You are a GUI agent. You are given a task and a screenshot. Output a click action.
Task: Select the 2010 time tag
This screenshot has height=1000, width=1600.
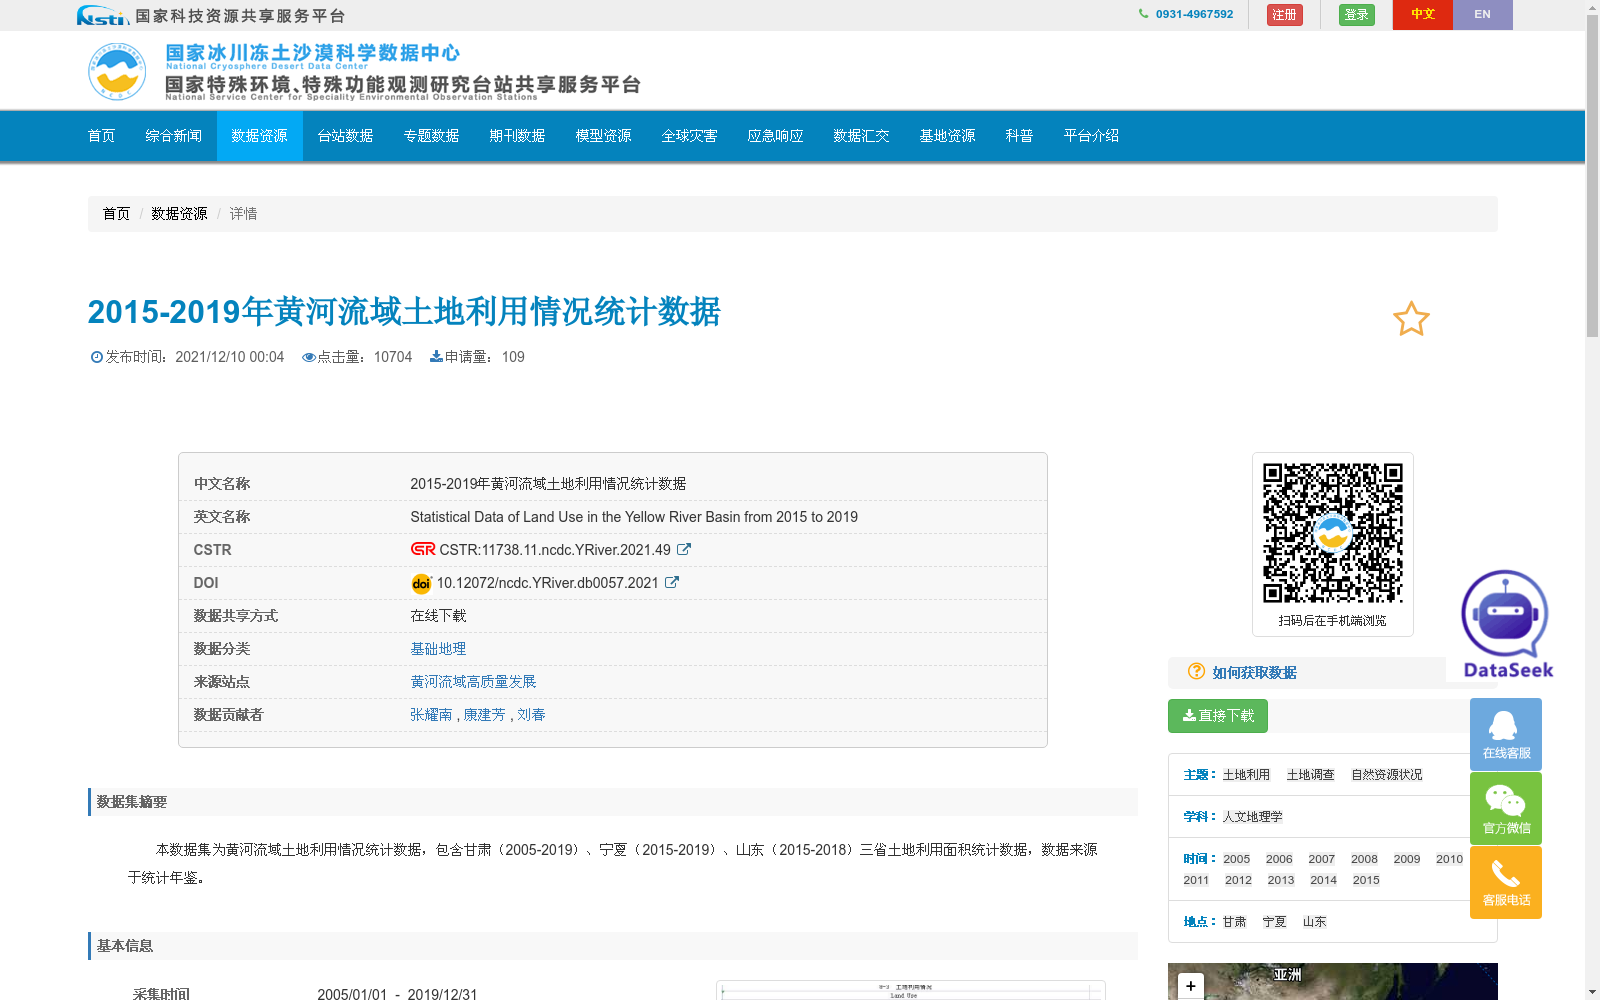1449,859
